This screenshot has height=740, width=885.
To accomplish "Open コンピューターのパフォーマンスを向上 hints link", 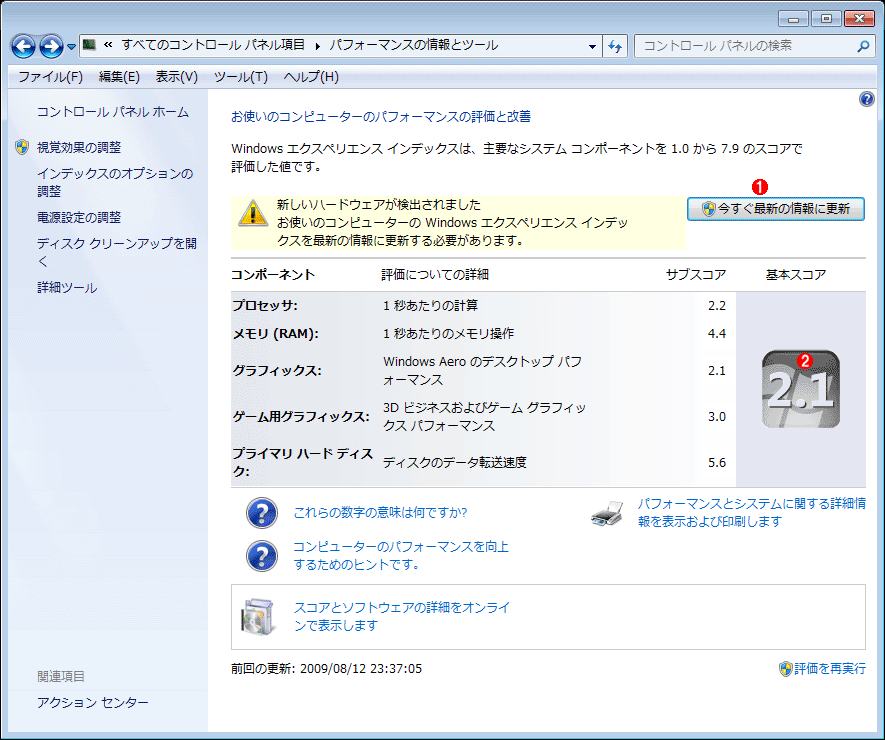I will [x=401, y=555].
